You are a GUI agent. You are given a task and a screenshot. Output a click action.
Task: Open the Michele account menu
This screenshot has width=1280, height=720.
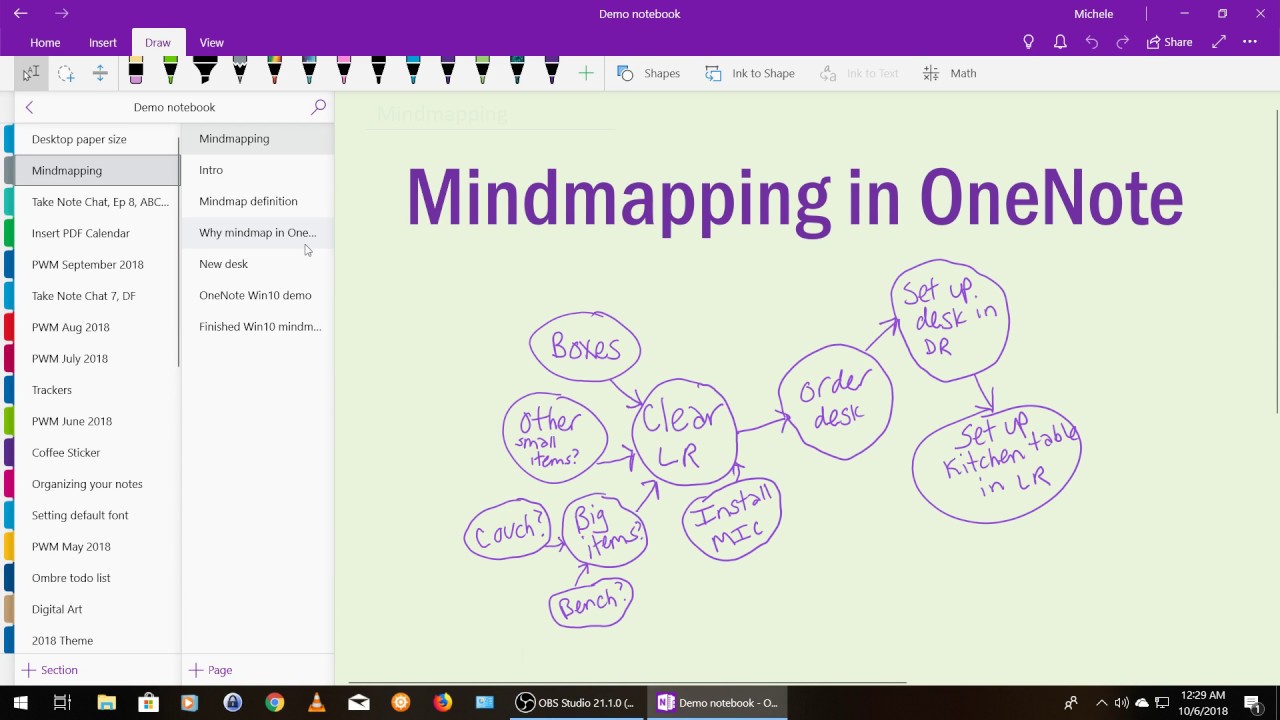pyautogui.click(x=1093, y=14)
